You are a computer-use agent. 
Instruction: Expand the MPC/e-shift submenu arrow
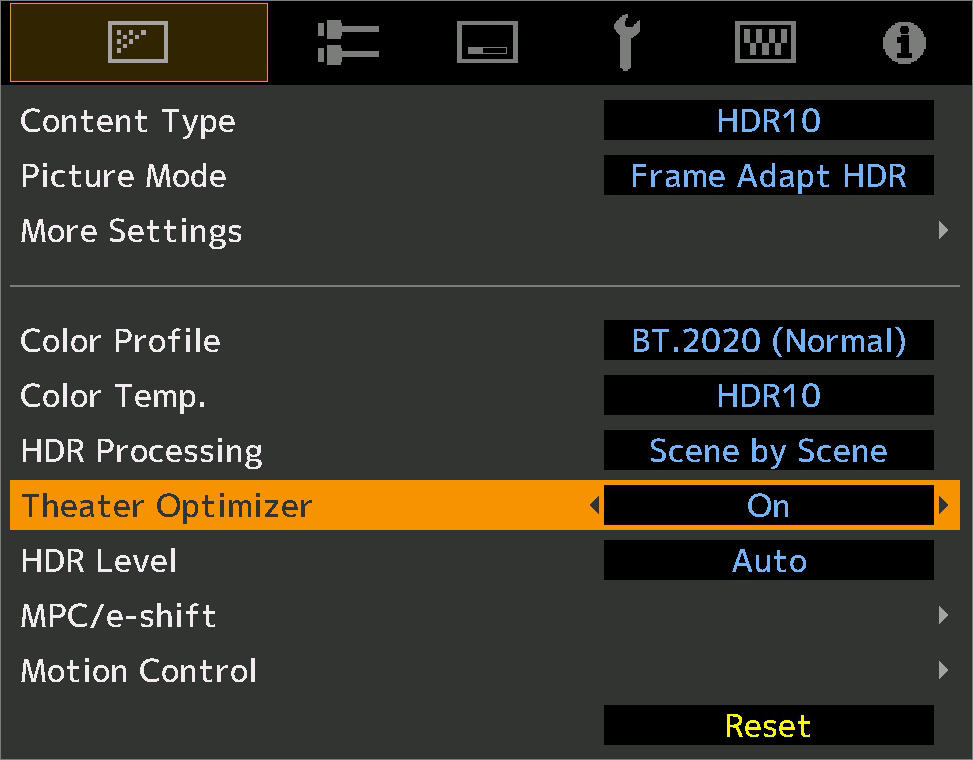click(x=943, y=616)
